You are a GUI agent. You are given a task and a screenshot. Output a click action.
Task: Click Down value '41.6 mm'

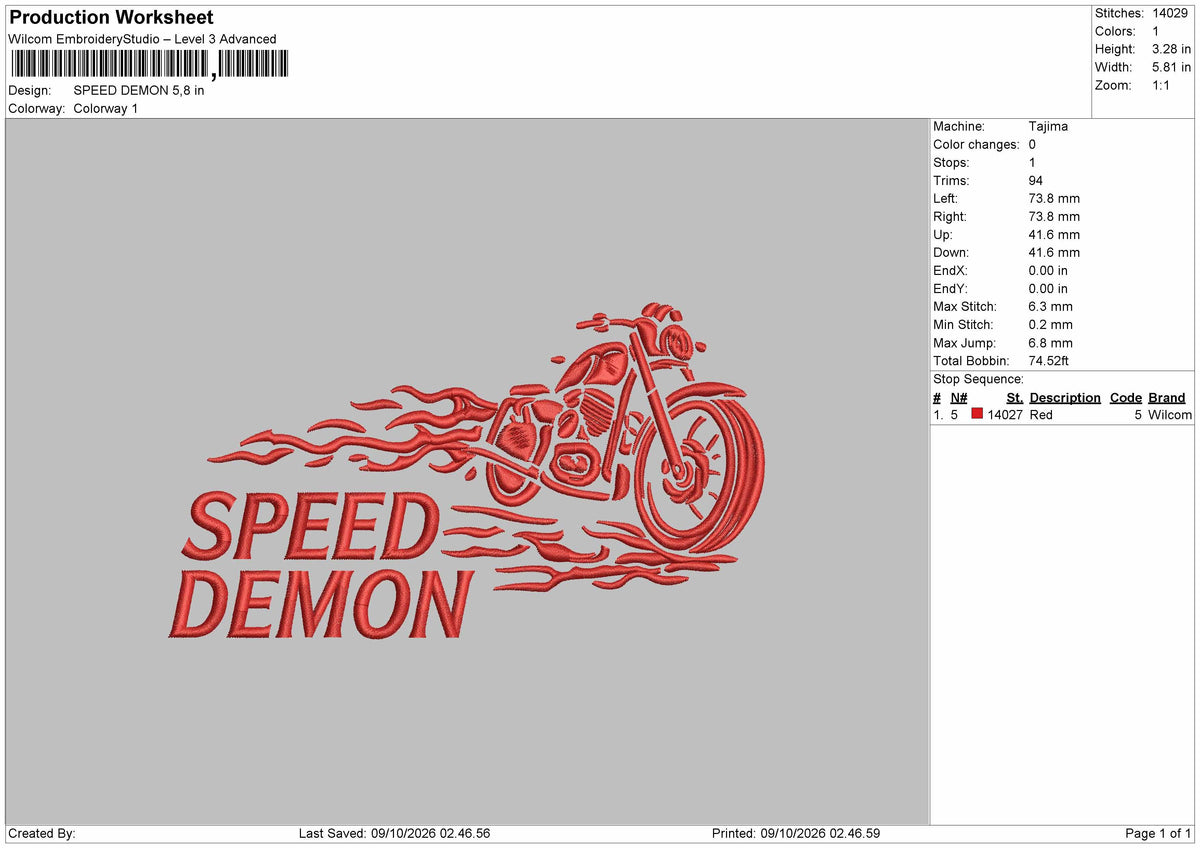(1054, 253)
